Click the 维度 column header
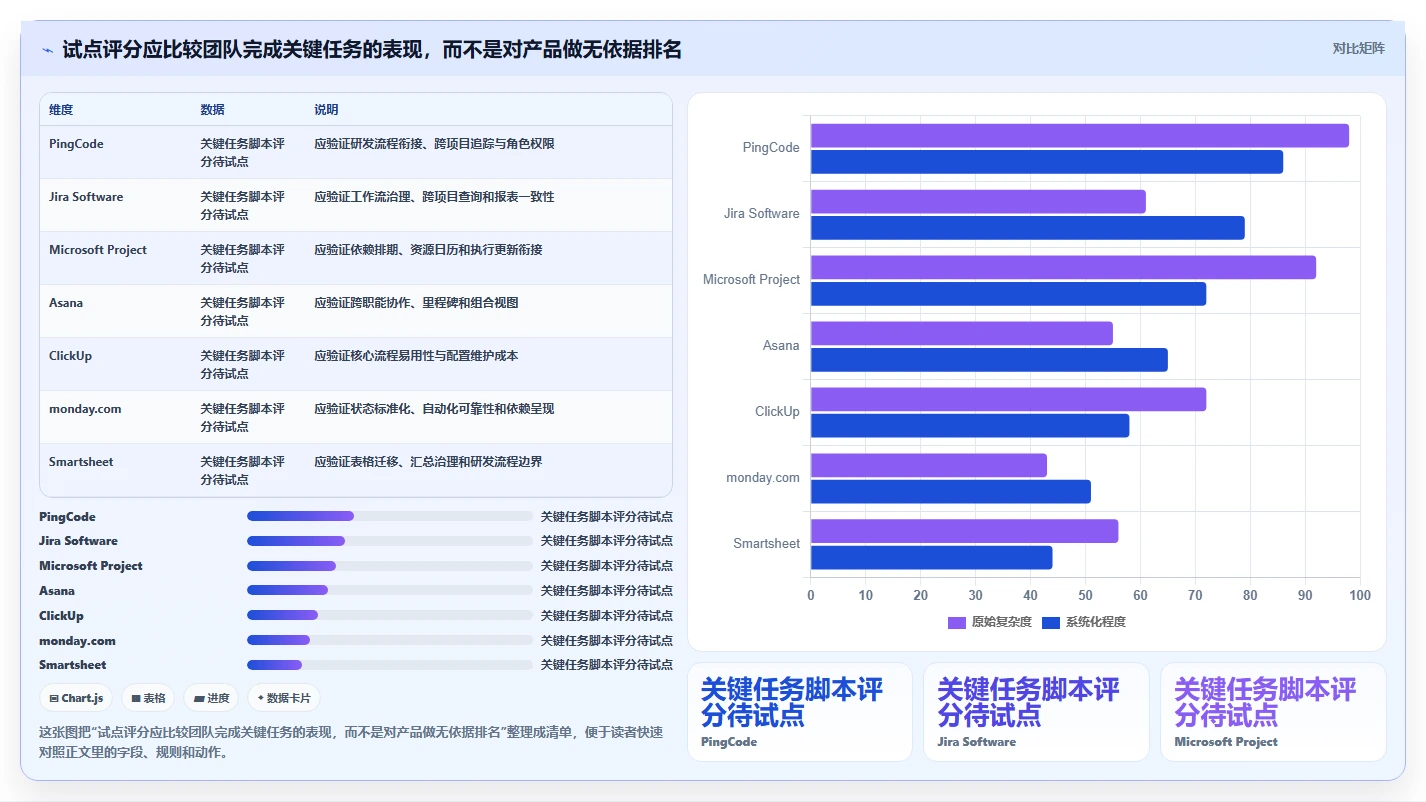The width and height of the screenshot is (1426, 802). point(61,110)
